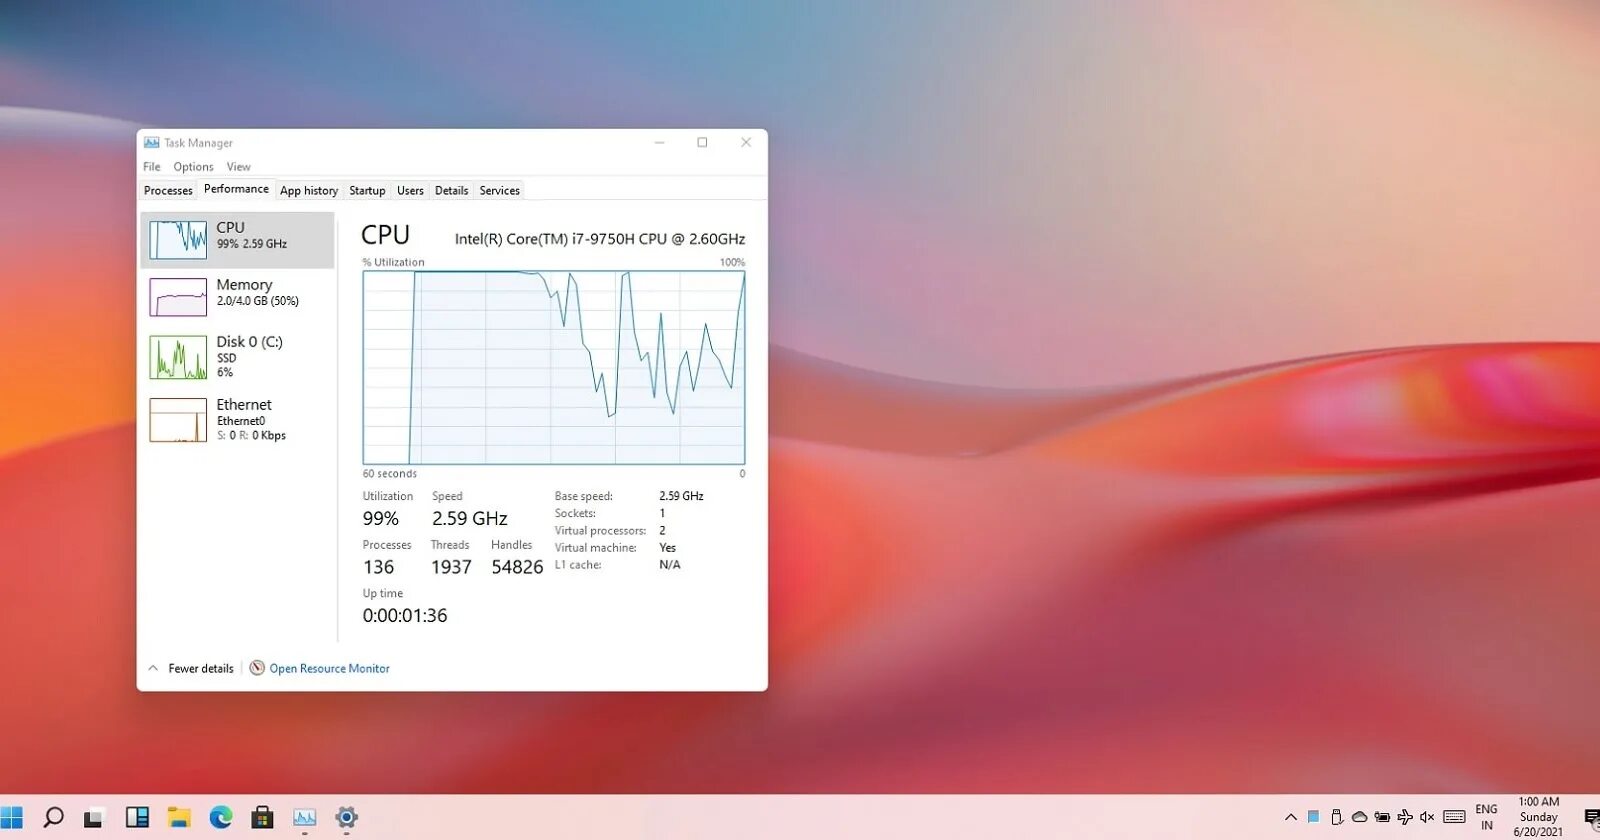This screenshot has width=1600, height=840.
Task: Click the 54826 handles value
Action: tap(517, 567)
